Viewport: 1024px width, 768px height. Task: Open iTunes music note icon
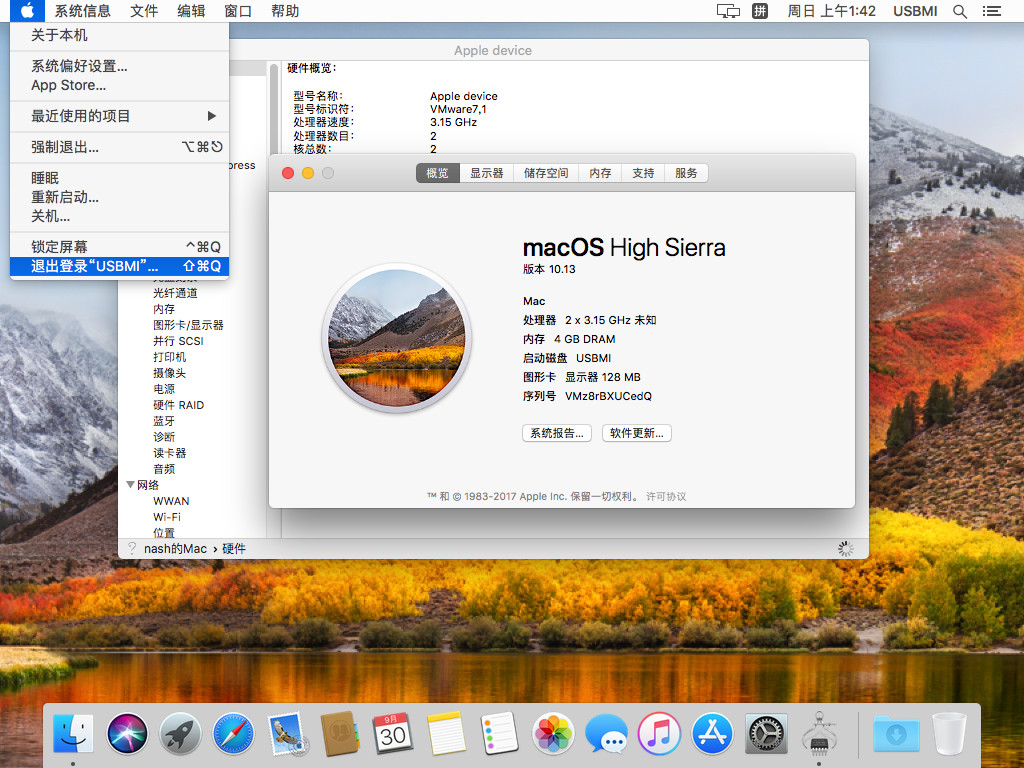coord(659,733)
